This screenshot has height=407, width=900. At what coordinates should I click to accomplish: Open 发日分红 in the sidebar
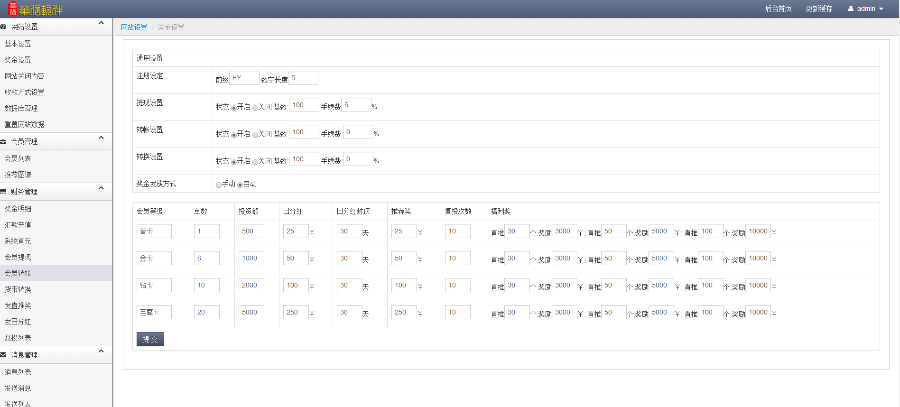[17, 321]
